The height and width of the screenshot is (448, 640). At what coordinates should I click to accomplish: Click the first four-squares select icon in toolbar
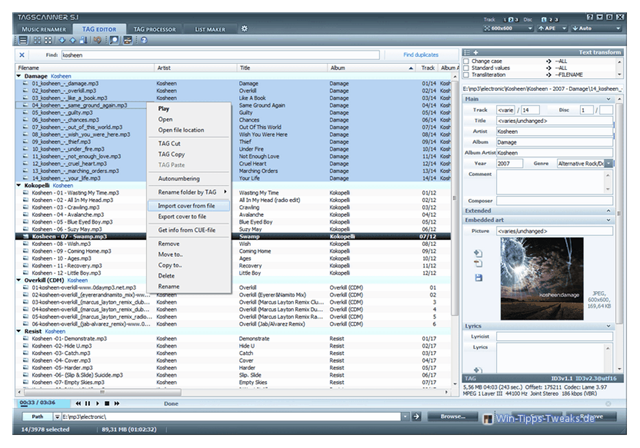tap(37, 40)
